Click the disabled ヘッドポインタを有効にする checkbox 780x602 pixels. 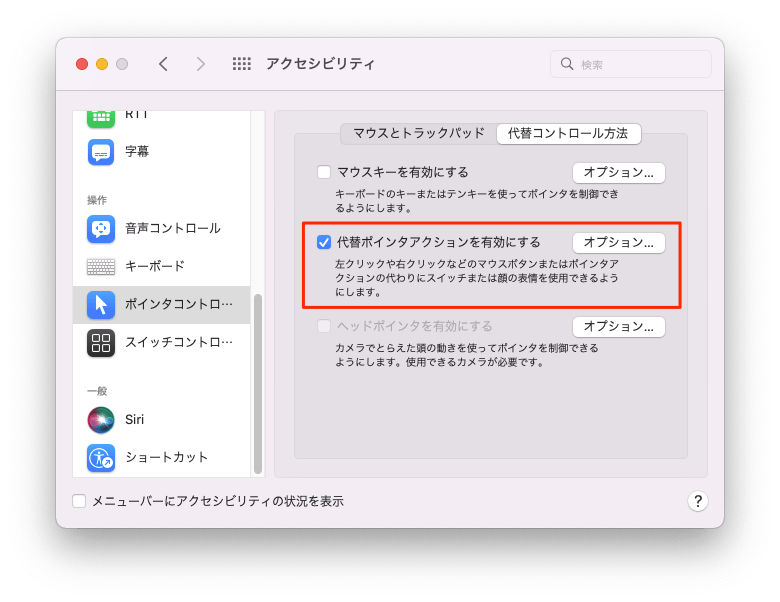[x=324, y=326]
